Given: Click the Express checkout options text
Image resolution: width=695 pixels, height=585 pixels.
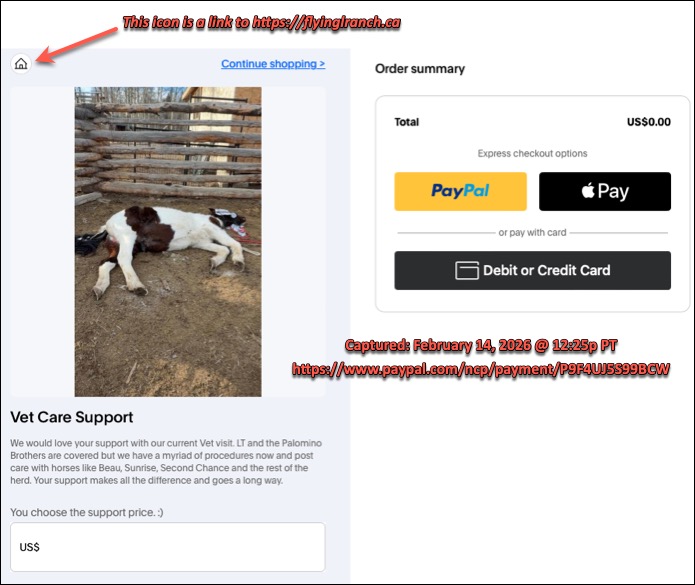Looking at the screenshot, I should 532,153.
